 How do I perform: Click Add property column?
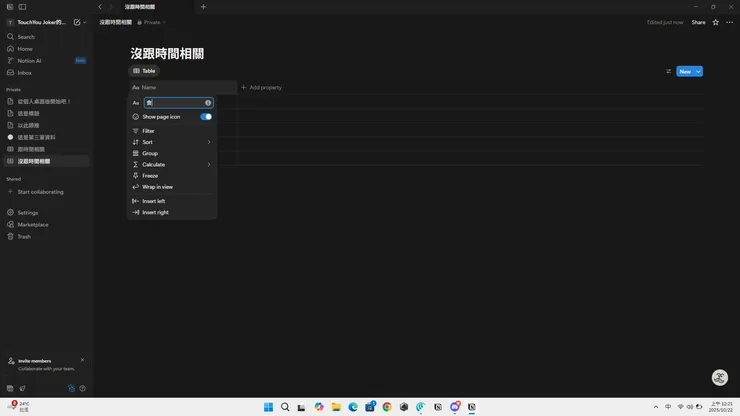click(261, 87)
